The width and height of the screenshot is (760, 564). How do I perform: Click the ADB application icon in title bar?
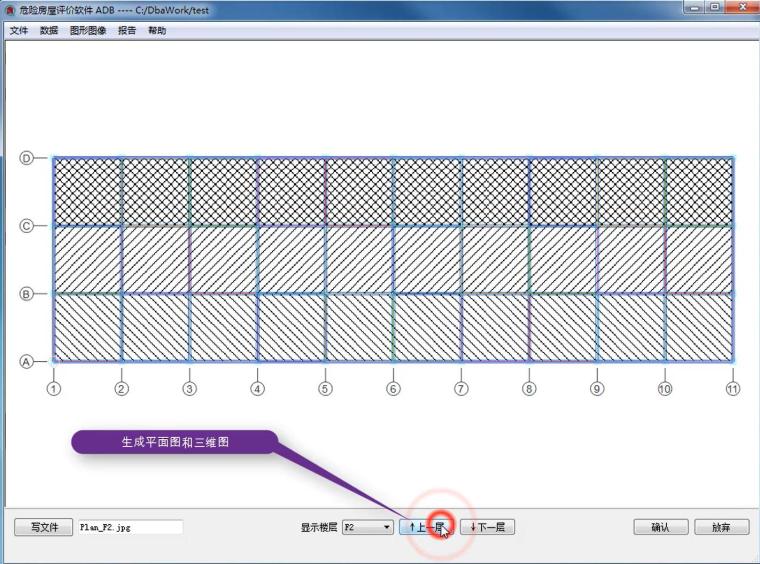click(10, 10)
